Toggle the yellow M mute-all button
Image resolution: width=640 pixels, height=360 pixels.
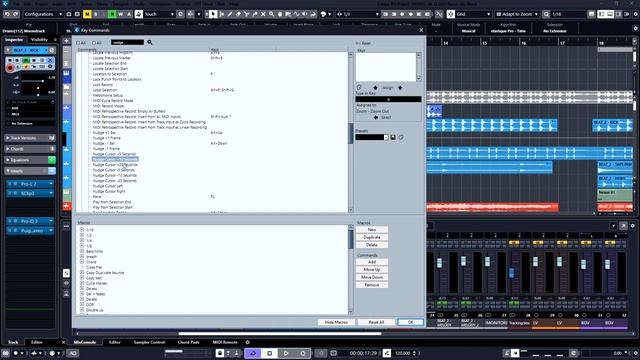[x=87, y=14]
